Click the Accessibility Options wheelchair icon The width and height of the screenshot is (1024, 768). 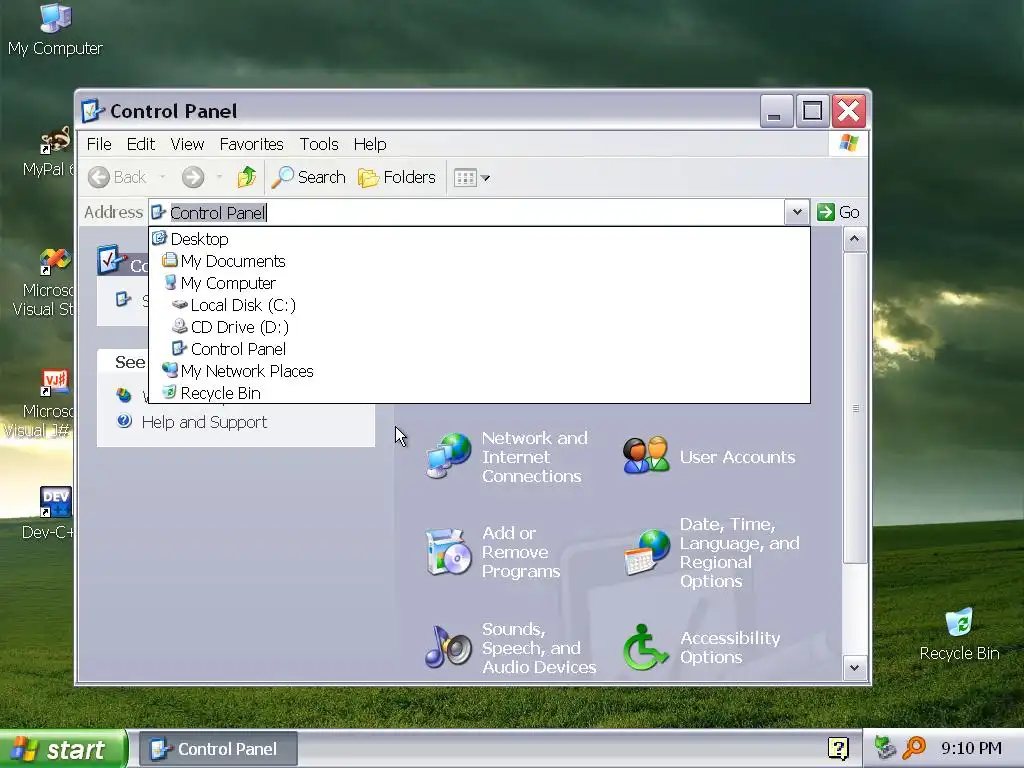coord(645,648)
